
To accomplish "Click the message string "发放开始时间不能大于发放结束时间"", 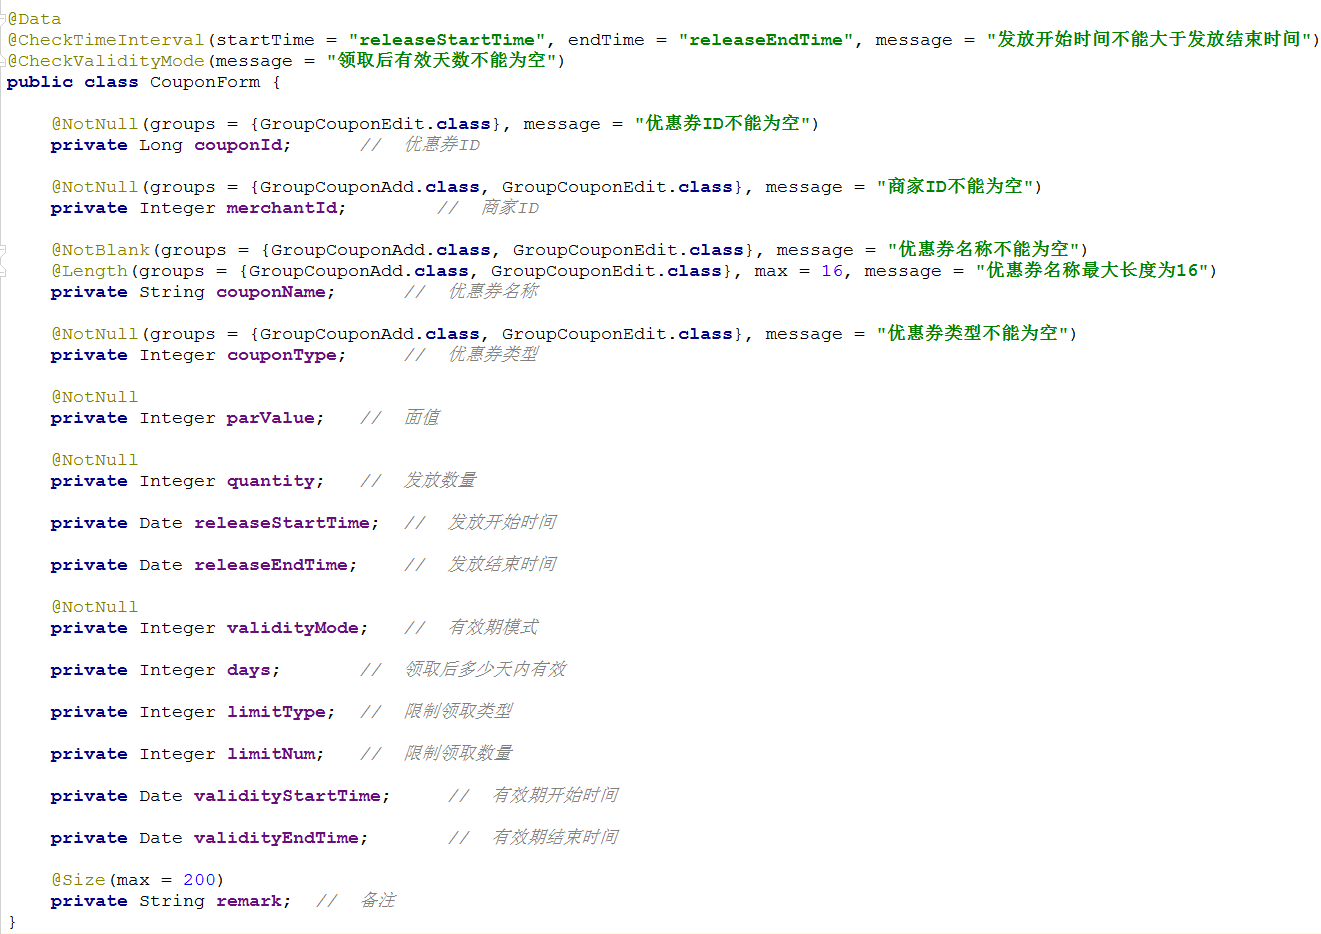I will point(1148,40).
